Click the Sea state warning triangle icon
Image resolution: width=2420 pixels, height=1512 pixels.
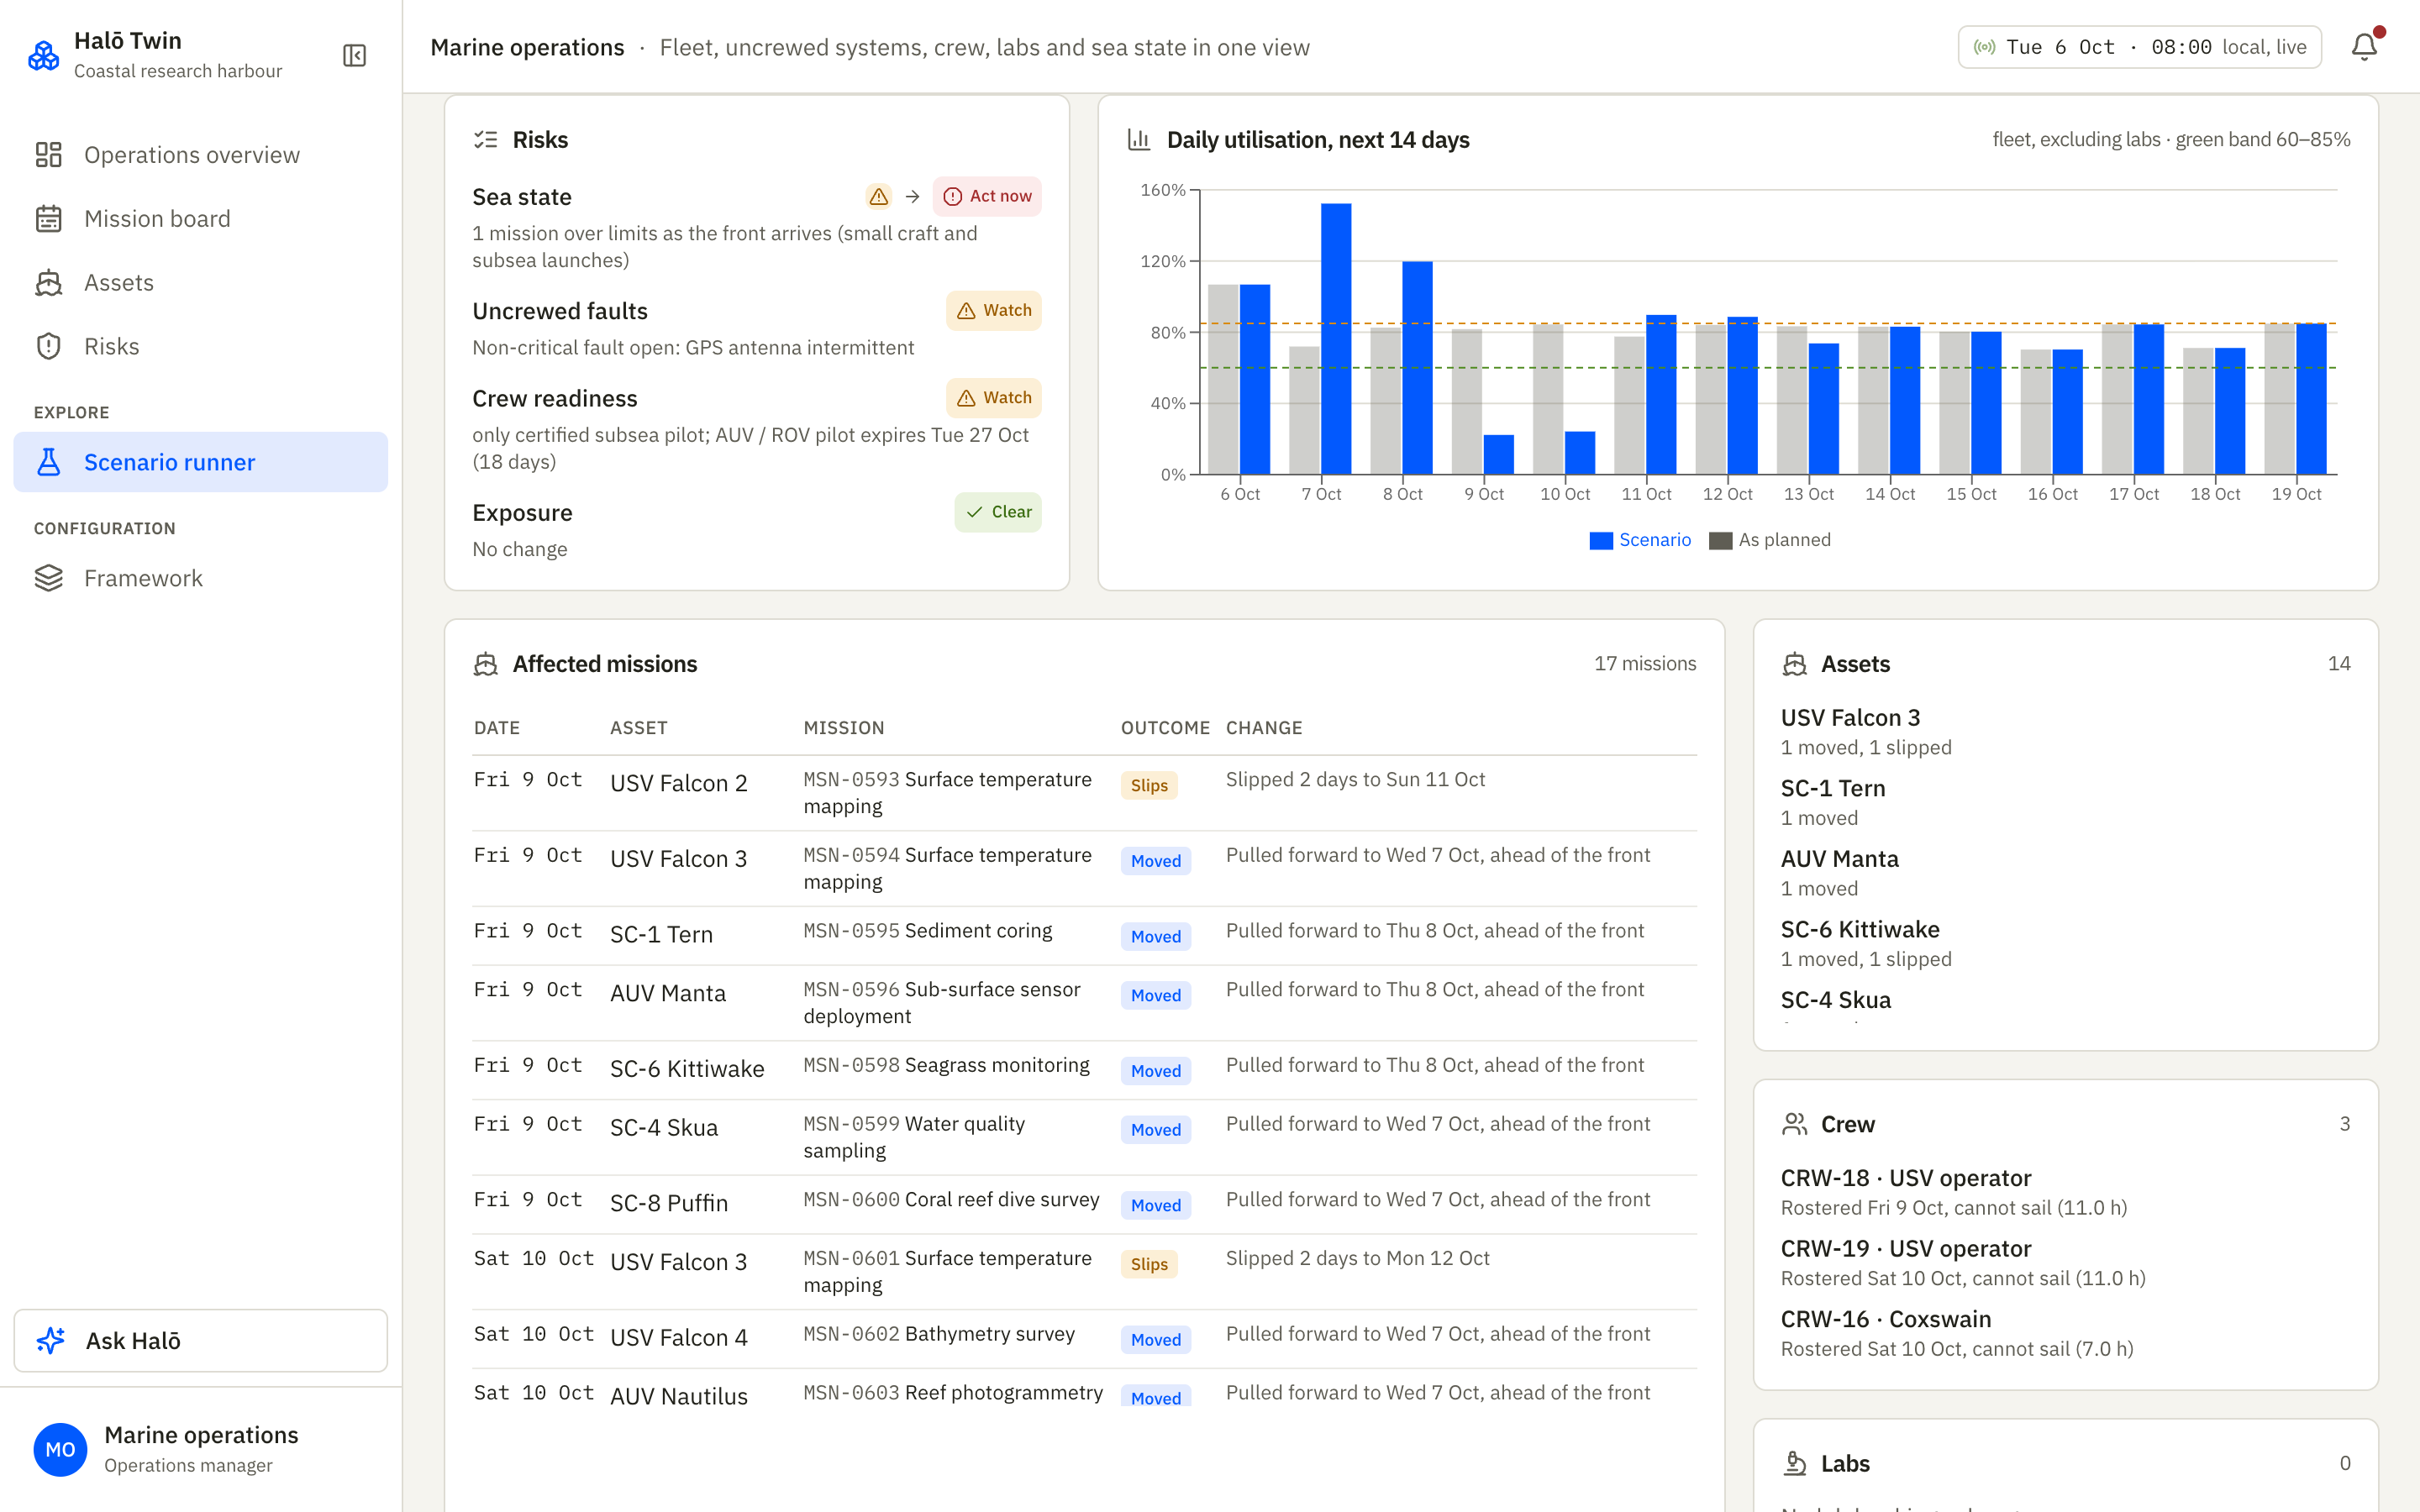(x=878, y=197)
